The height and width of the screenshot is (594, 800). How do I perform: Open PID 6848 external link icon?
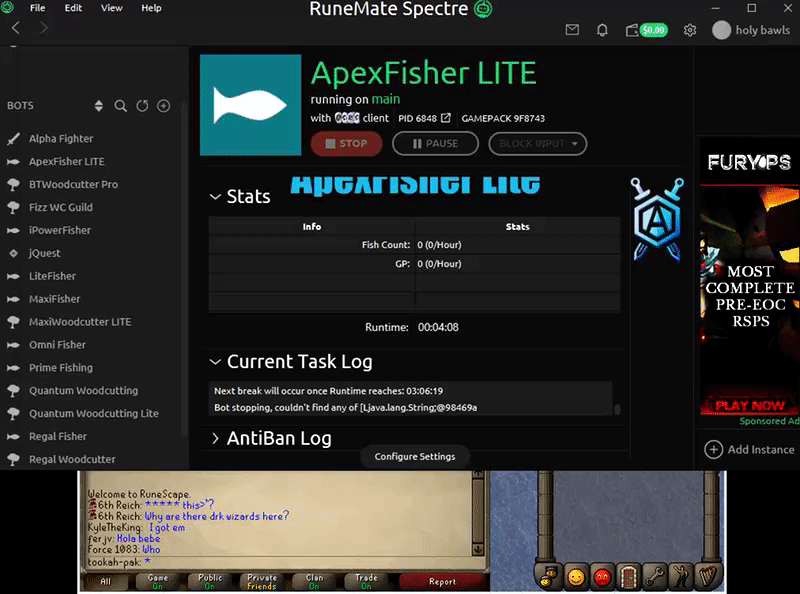446,118
